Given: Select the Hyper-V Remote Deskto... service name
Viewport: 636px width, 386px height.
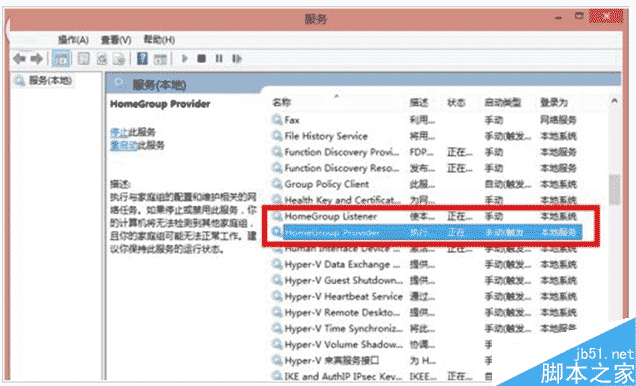Looking at the screenshot, I should 343,312.
